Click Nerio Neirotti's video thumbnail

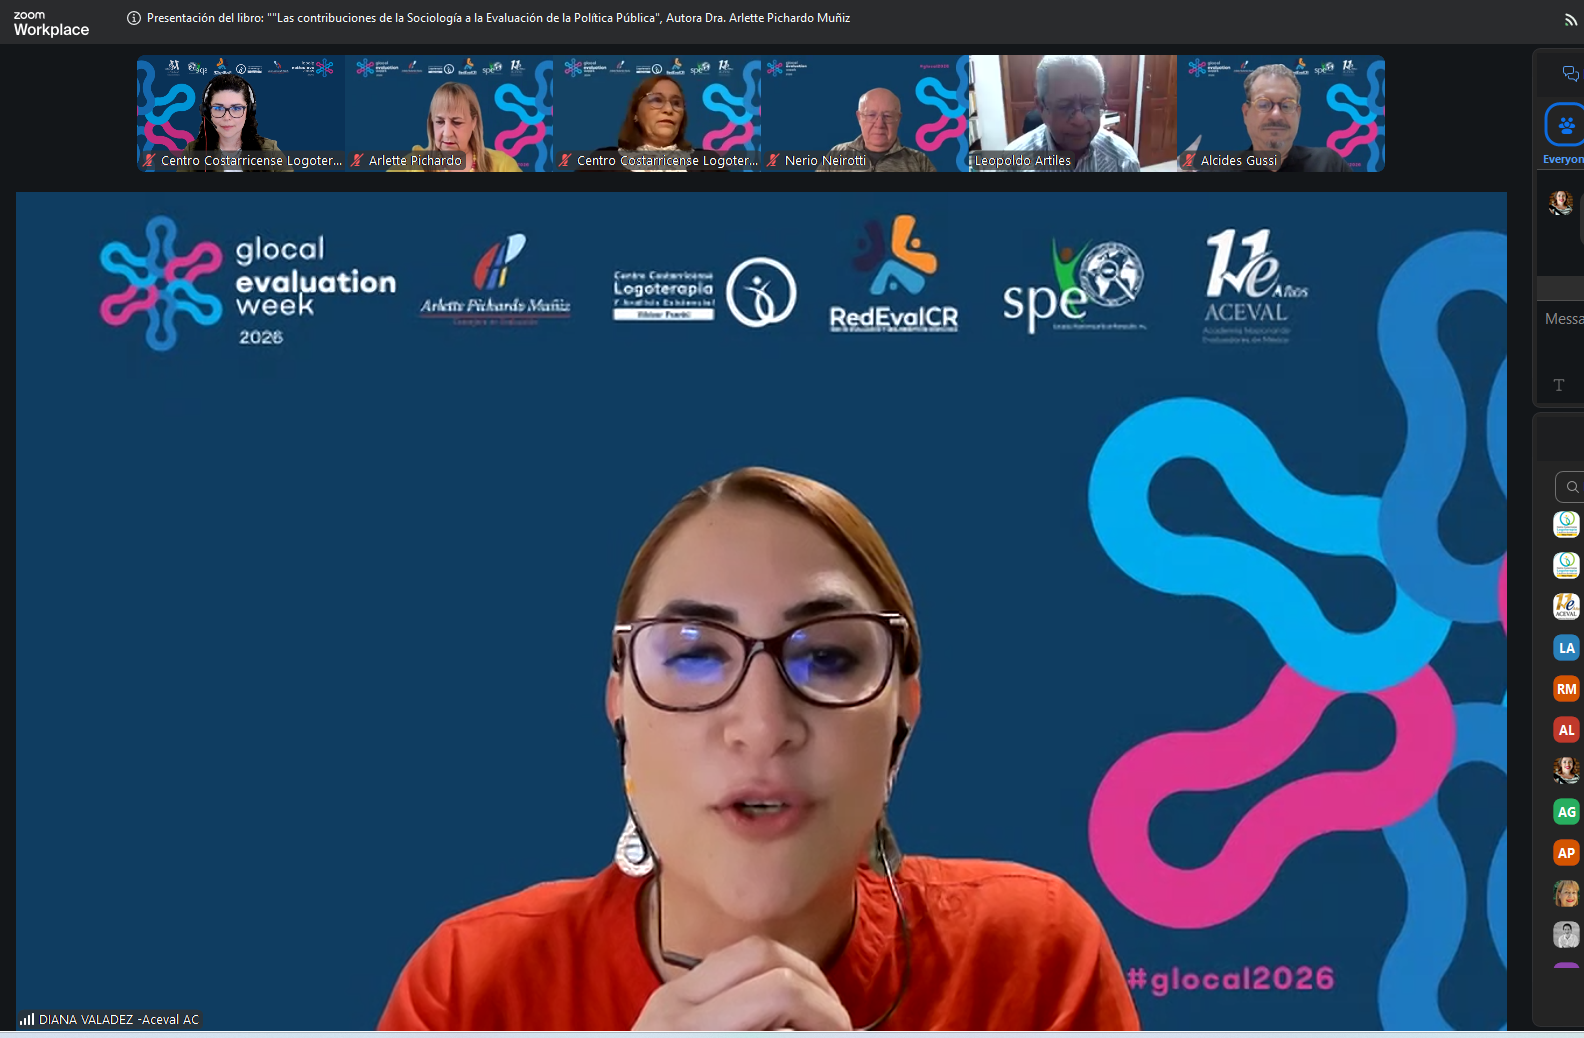(865, 114)
